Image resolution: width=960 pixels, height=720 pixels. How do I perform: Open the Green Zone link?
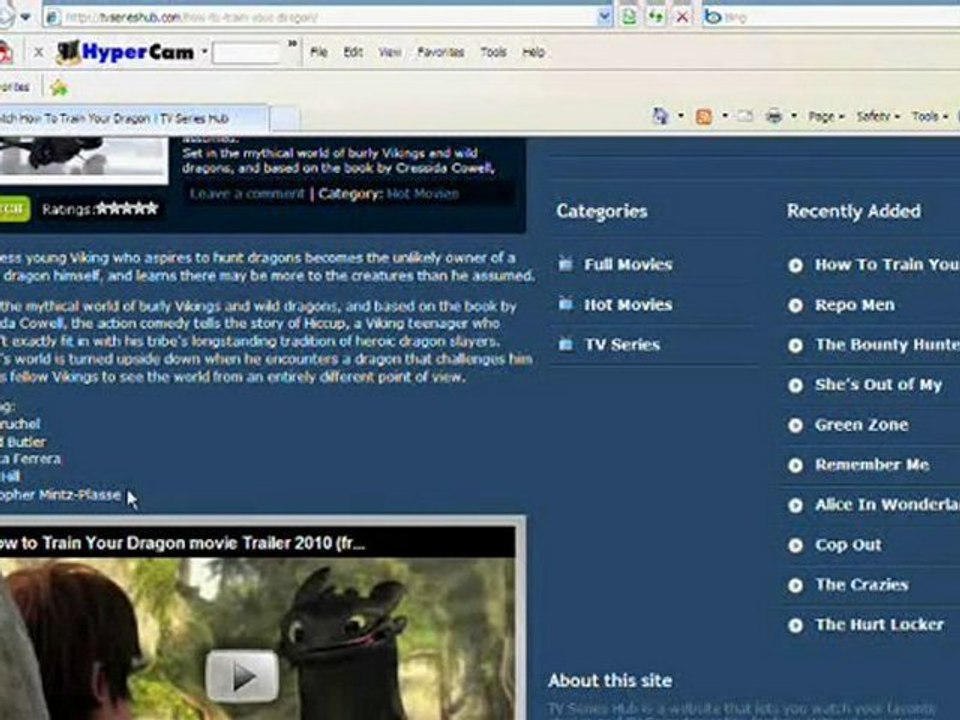pos(861,425)
